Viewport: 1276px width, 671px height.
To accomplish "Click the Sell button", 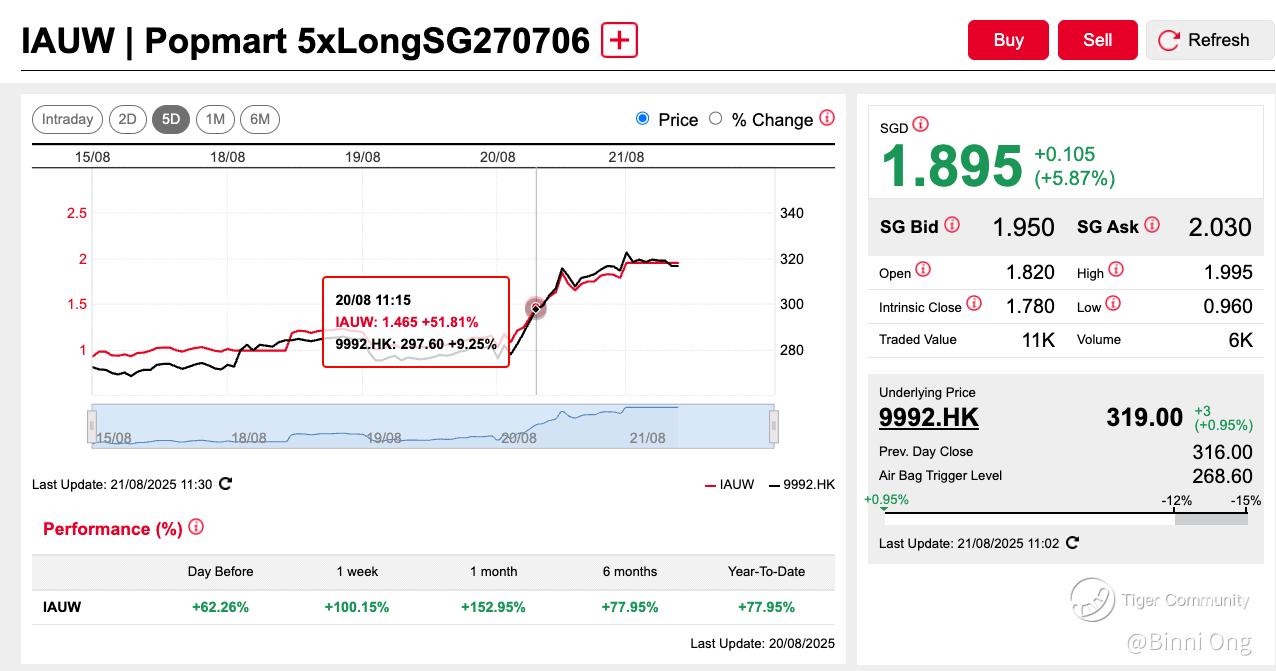I will pyautogui.click(x=1098, y=40).
